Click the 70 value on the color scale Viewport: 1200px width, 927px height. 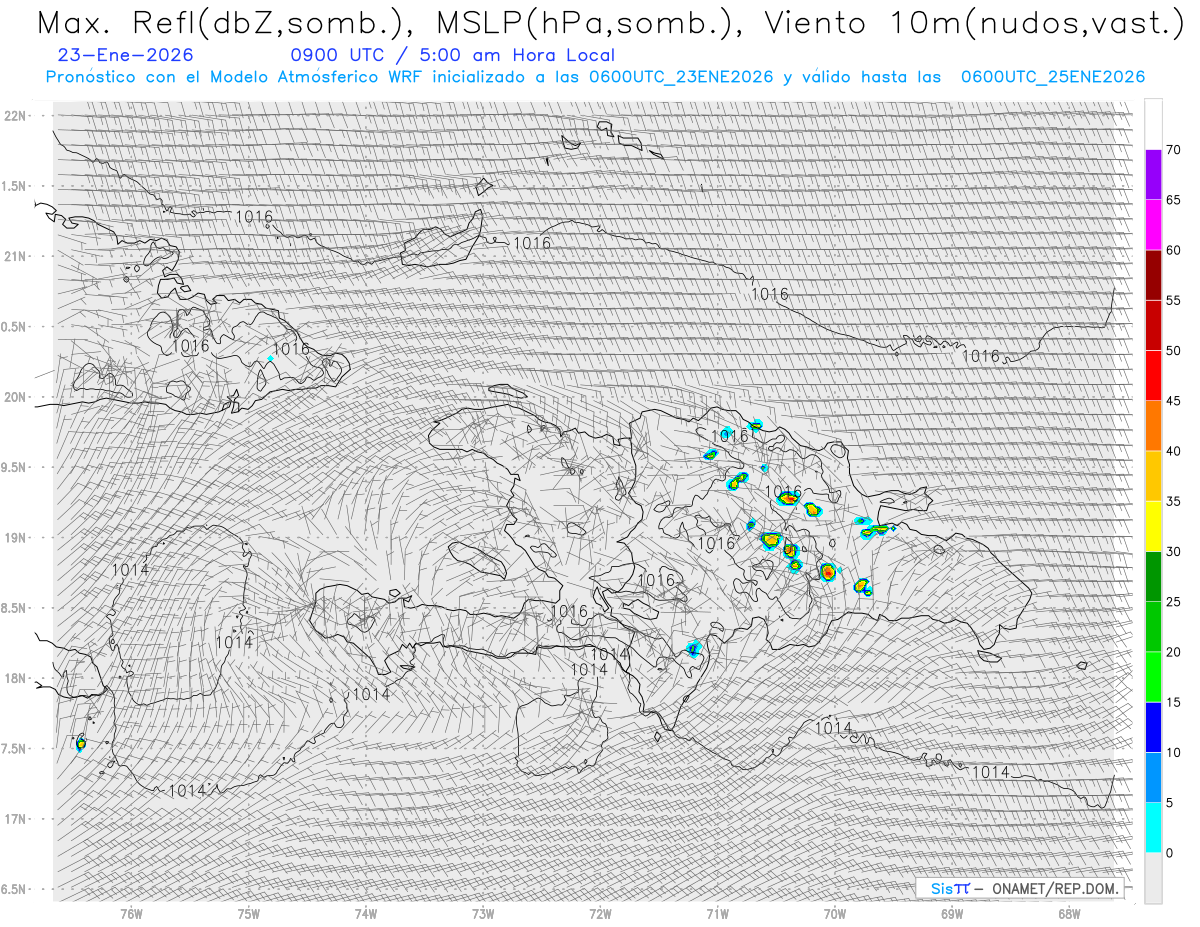tap(1173, 150)
